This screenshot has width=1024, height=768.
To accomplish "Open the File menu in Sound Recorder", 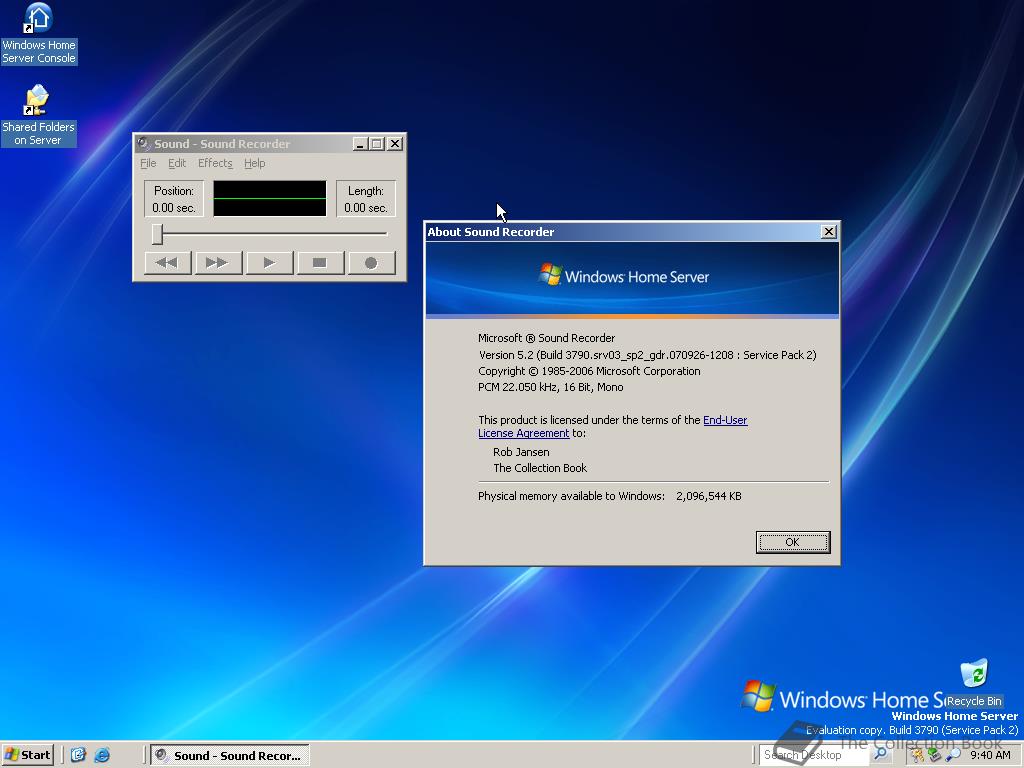I will (148, 163).
